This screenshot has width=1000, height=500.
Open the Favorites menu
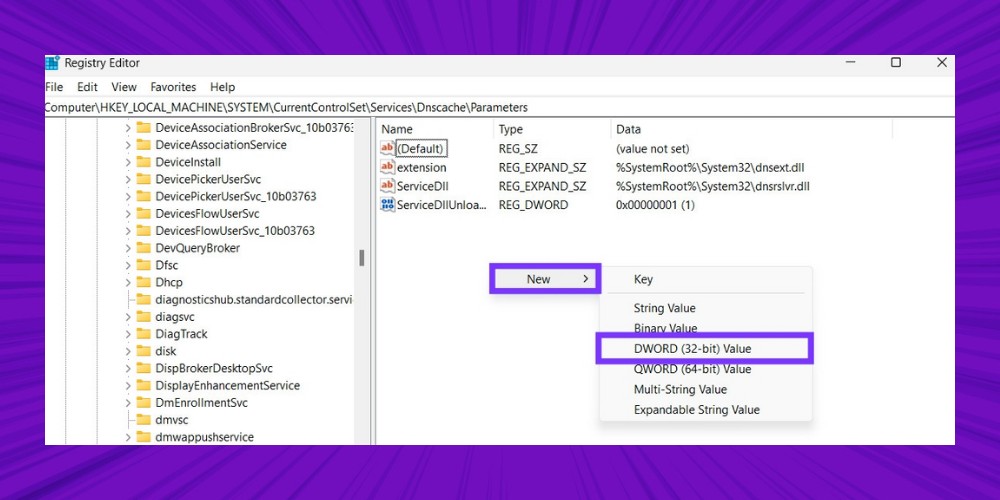point(173,87)
